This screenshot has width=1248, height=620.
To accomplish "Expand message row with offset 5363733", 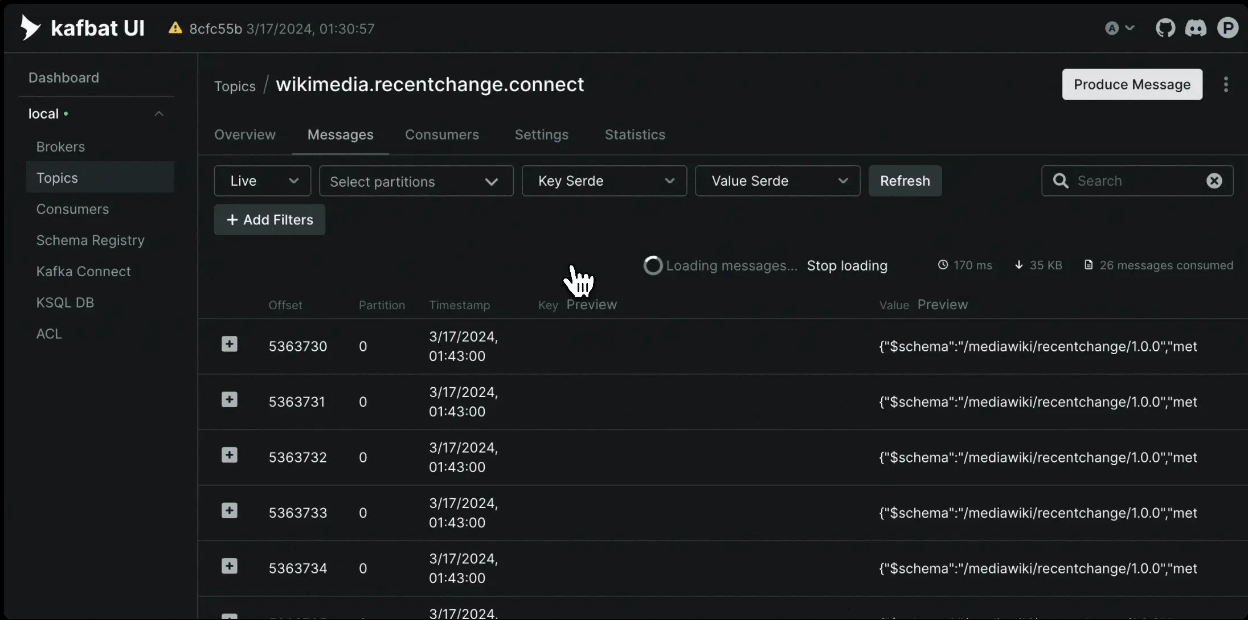I will pos(229,511).
